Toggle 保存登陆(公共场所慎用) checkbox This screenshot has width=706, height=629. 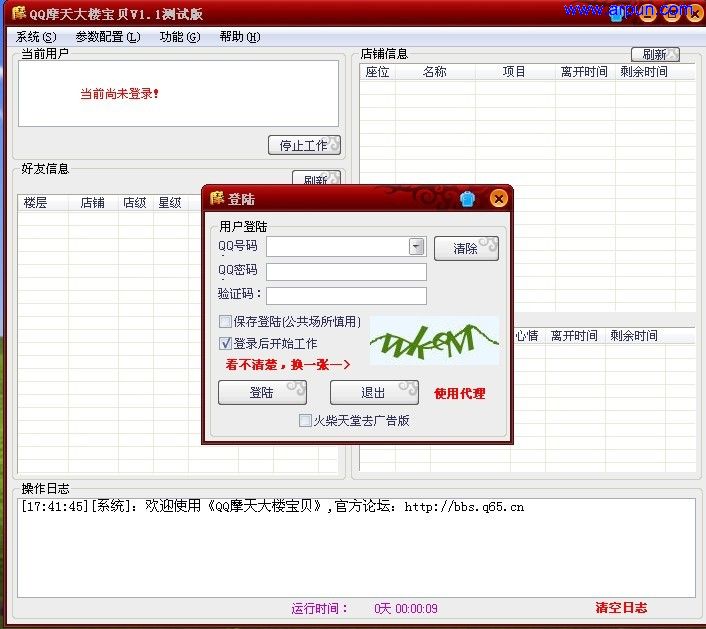click(225, 321)
